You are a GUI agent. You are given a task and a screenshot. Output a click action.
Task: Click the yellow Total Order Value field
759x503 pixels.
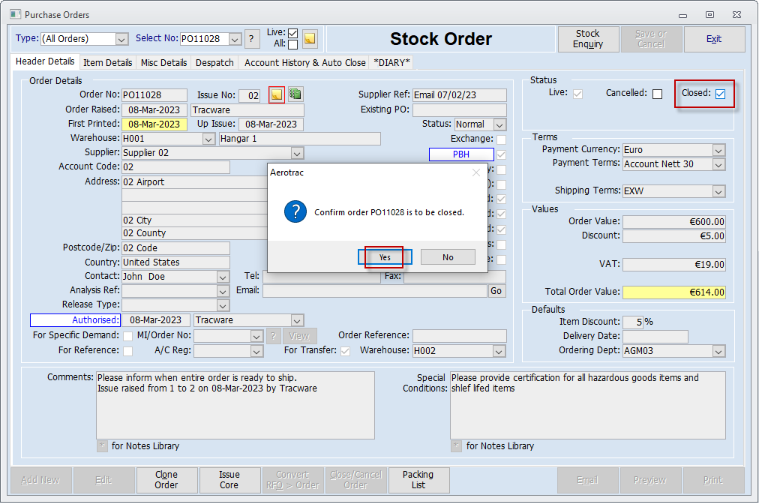tap(674, 292)
